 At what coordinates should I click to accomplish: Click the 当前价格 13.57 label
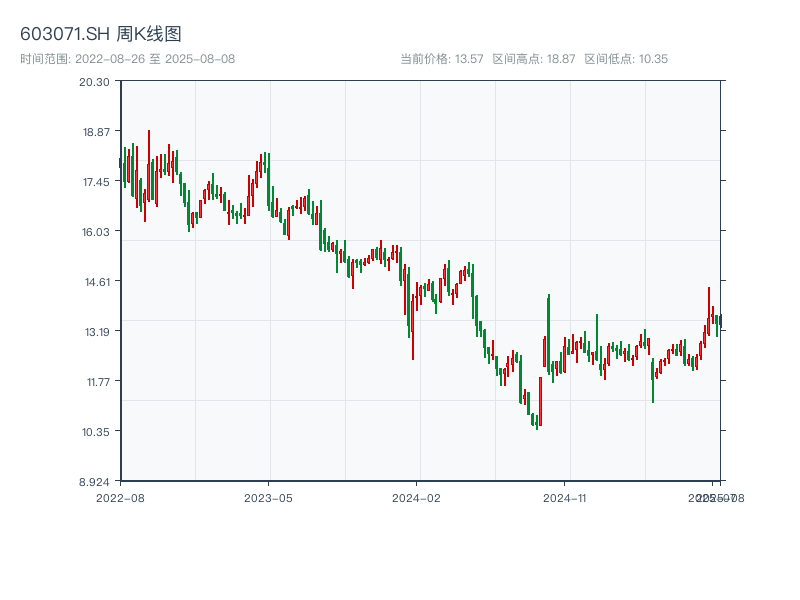(x=441, y=59)
